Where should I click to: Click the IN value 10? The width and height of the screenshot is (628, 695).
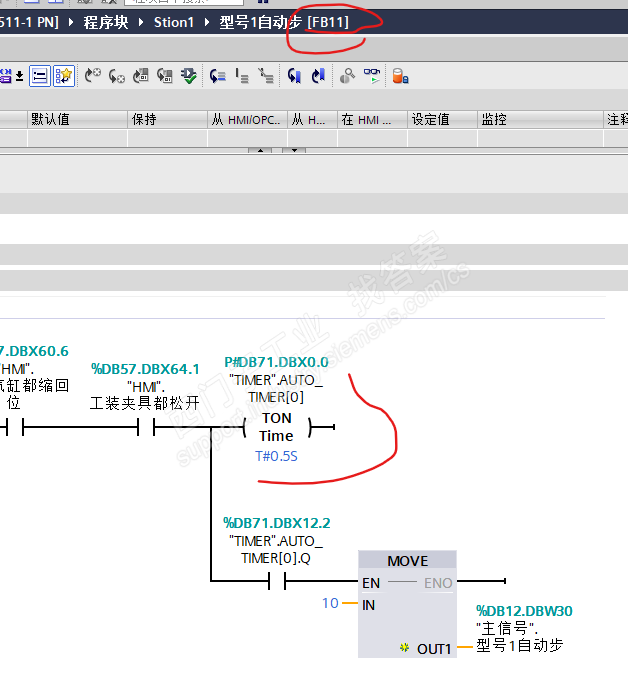click(x=330, y=603)
